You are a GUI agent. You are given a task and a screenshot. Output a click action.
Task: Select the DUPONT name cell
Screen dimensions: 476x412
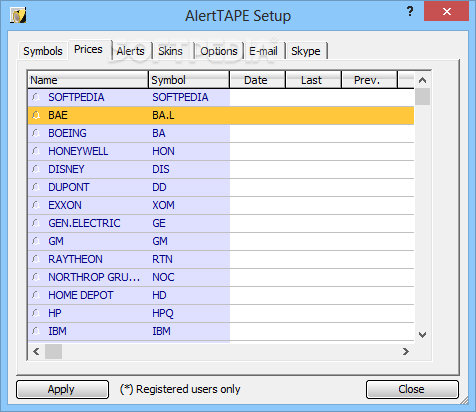point(88,187)
